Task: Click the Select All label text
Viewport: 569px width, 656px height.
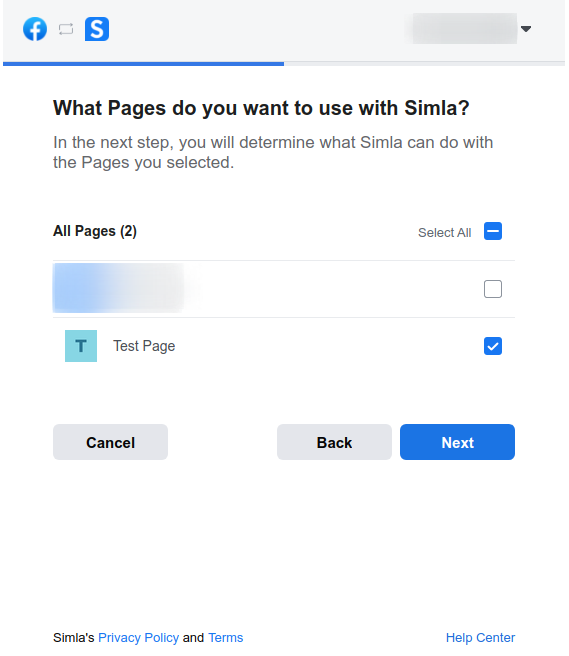Action: point(444,233)
